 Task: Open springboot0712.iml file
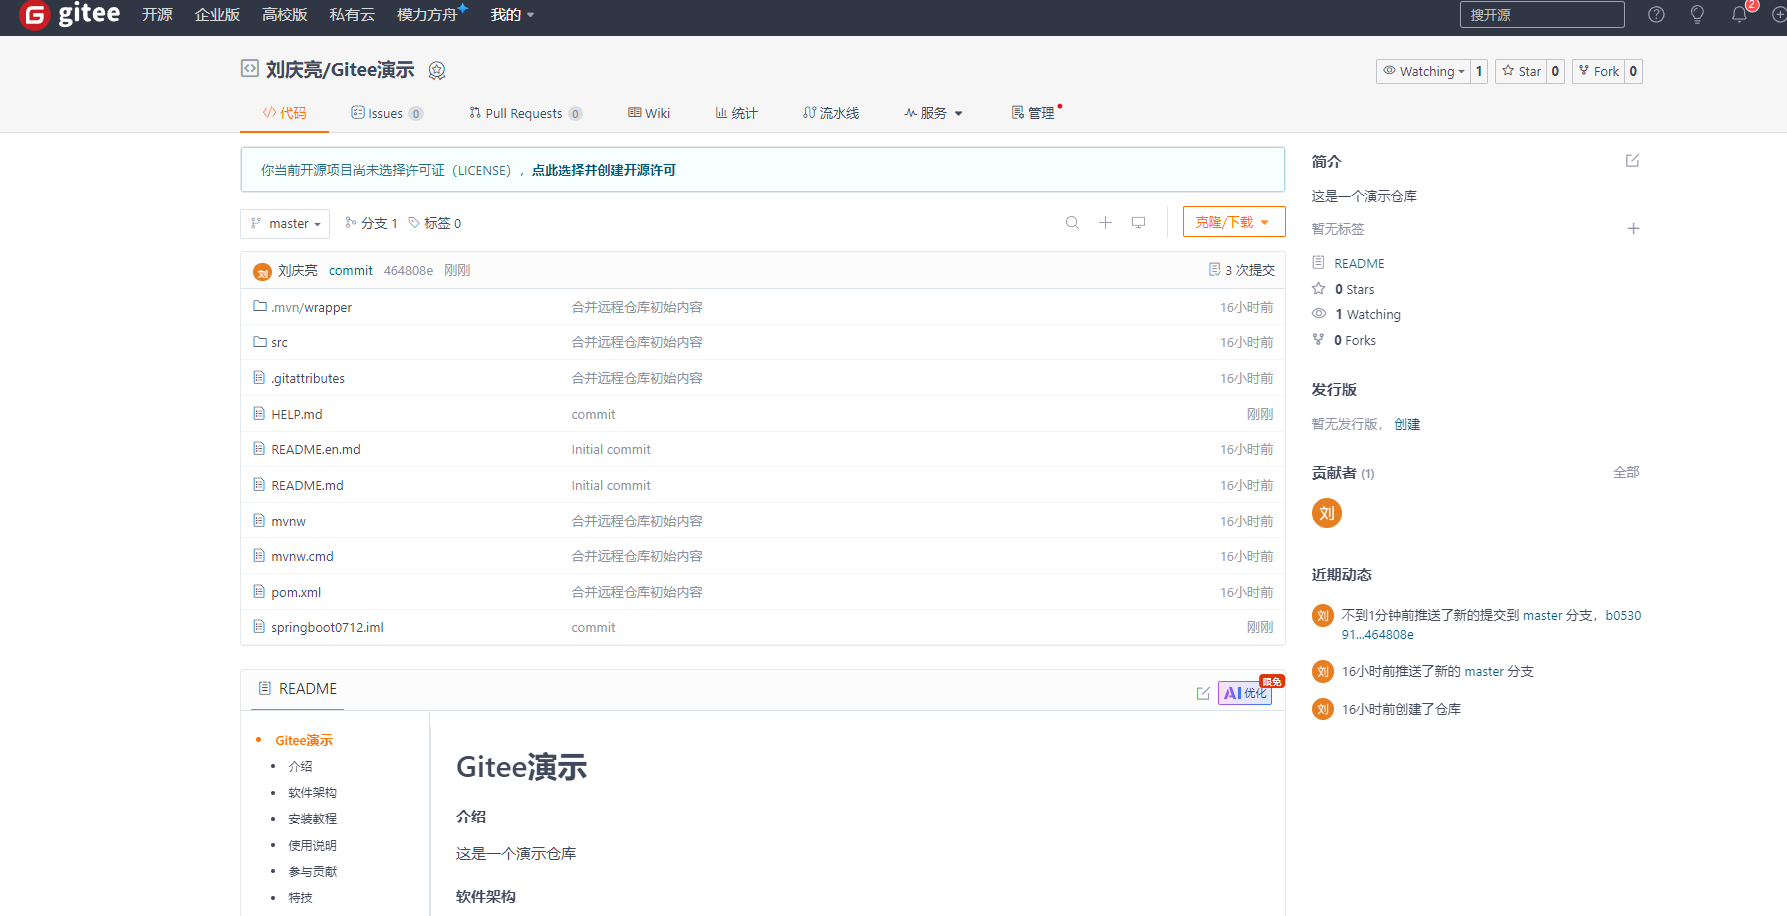[327, 627]
